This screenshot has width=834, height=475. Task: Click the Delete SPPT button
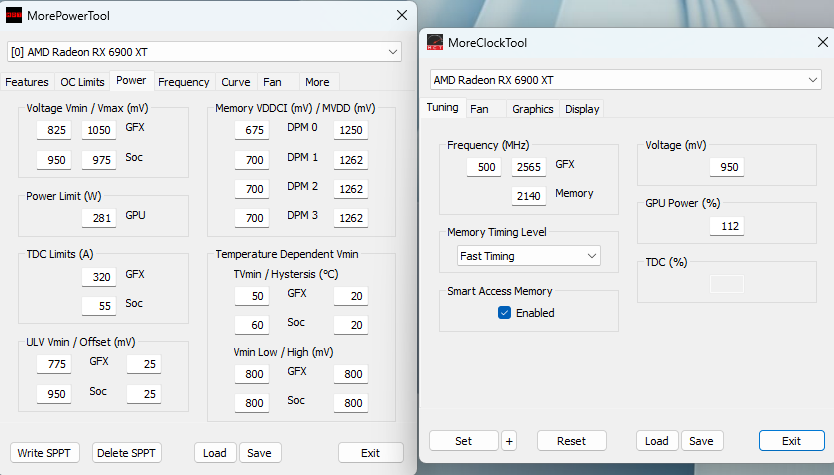click(x=127, y=453)
